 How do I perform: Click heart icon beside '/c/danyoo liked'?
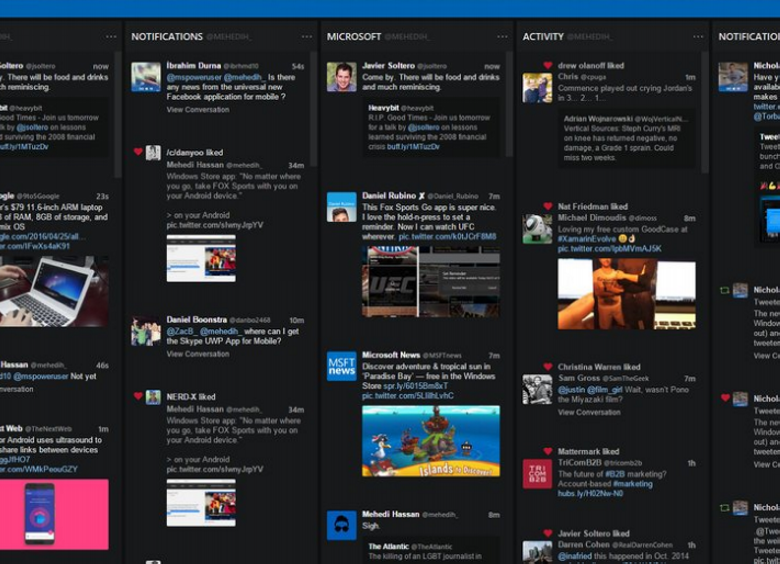[x=139, y=152]
